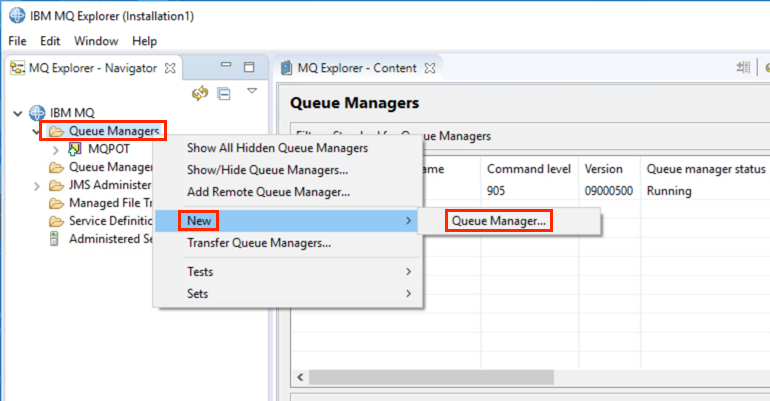Select Managed File Transfer folder
770x401 pixels.
(110, 203)
